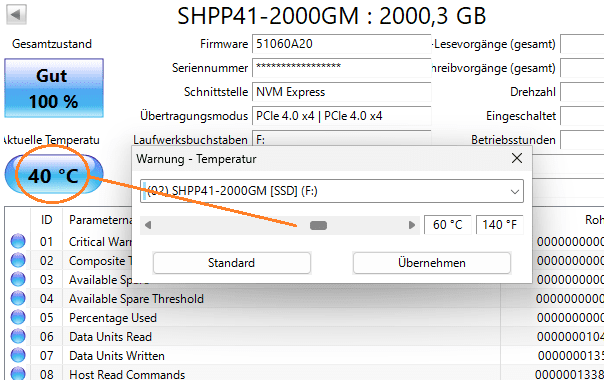Click the back arrow icon beside drive title
Image resolution: width=604 pixels, height=380 pixels.
pyautogui.click(x=16, y=15)
